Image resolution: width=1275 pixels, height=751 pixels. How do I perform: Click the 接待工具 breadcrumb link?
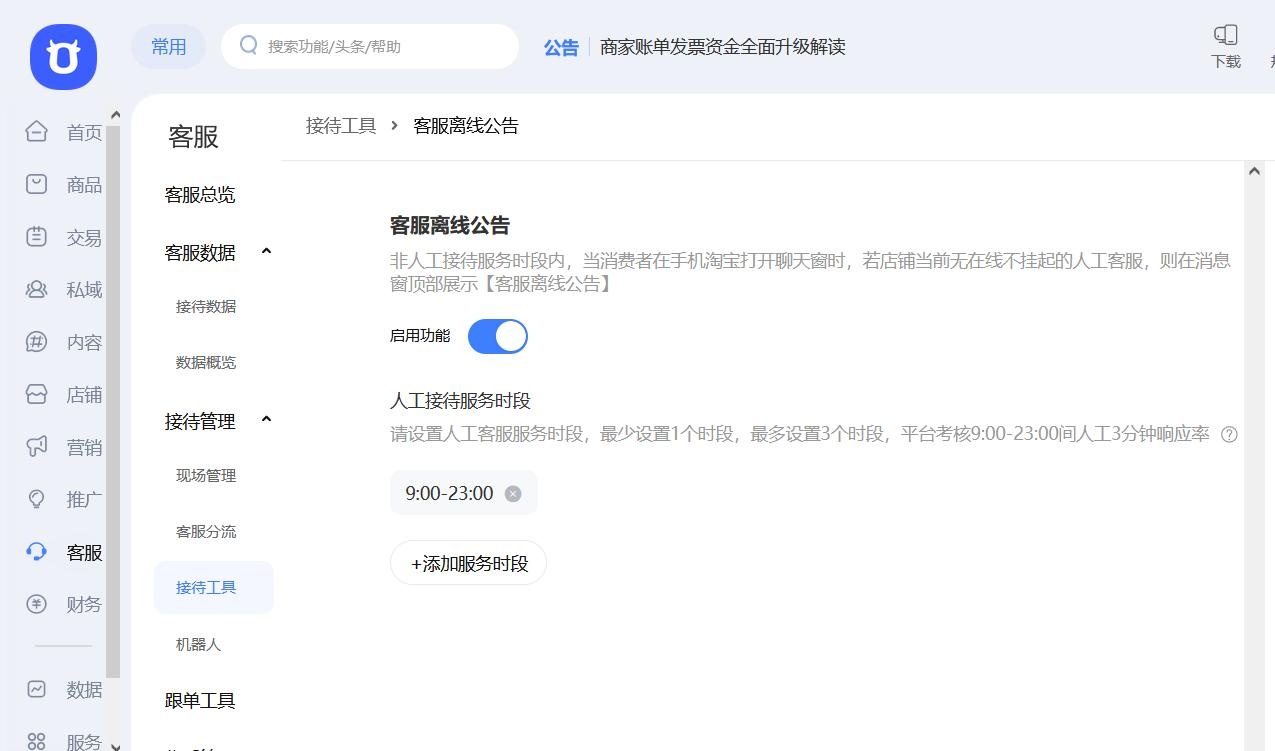pyautogui.click(x=341, y=126)
